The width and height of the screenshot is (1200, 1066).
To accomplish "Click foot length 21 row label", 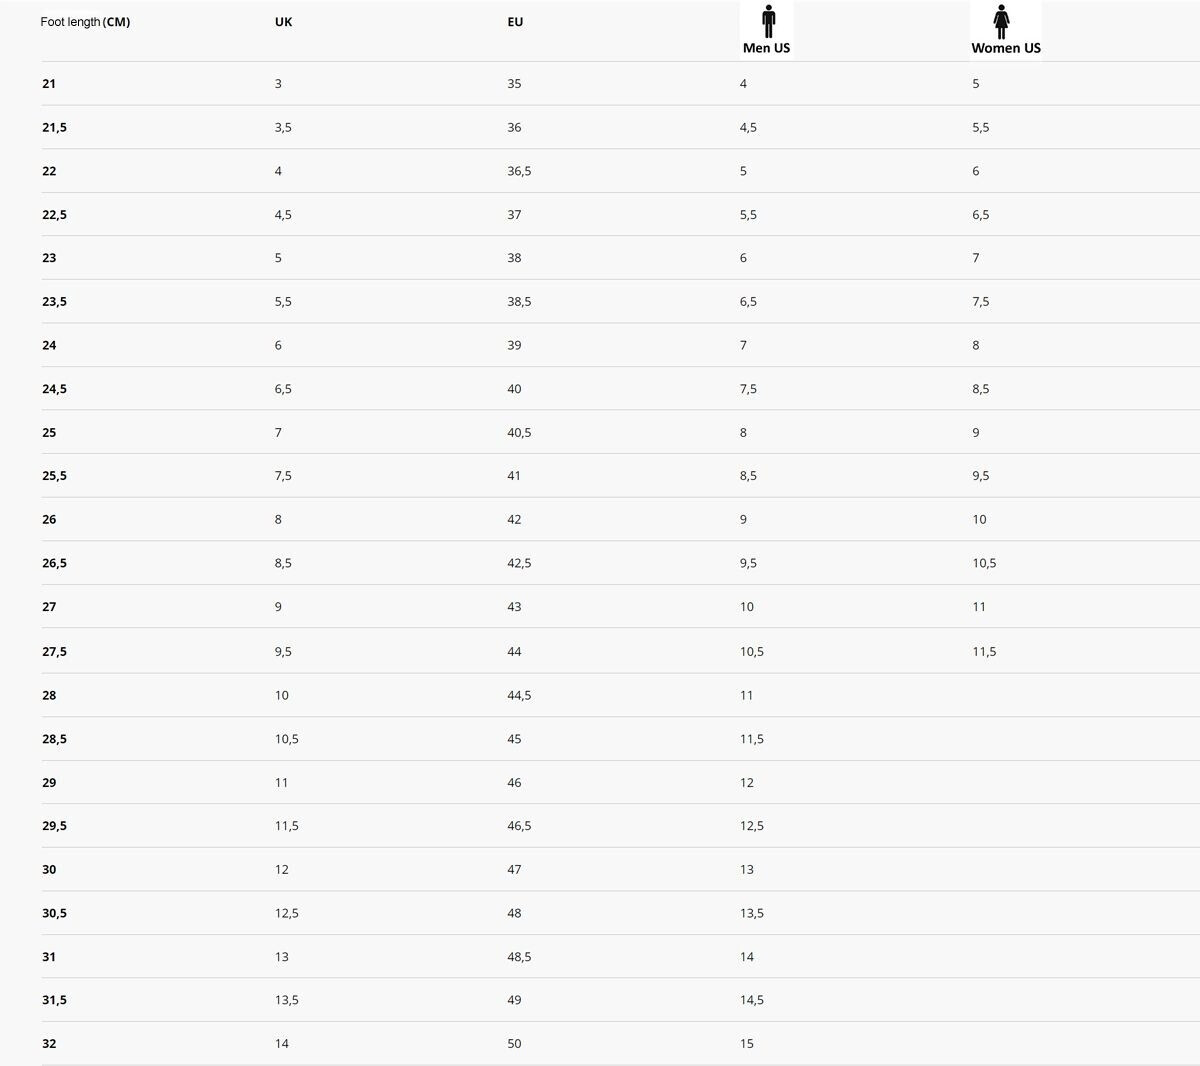I will pos(49,84).
